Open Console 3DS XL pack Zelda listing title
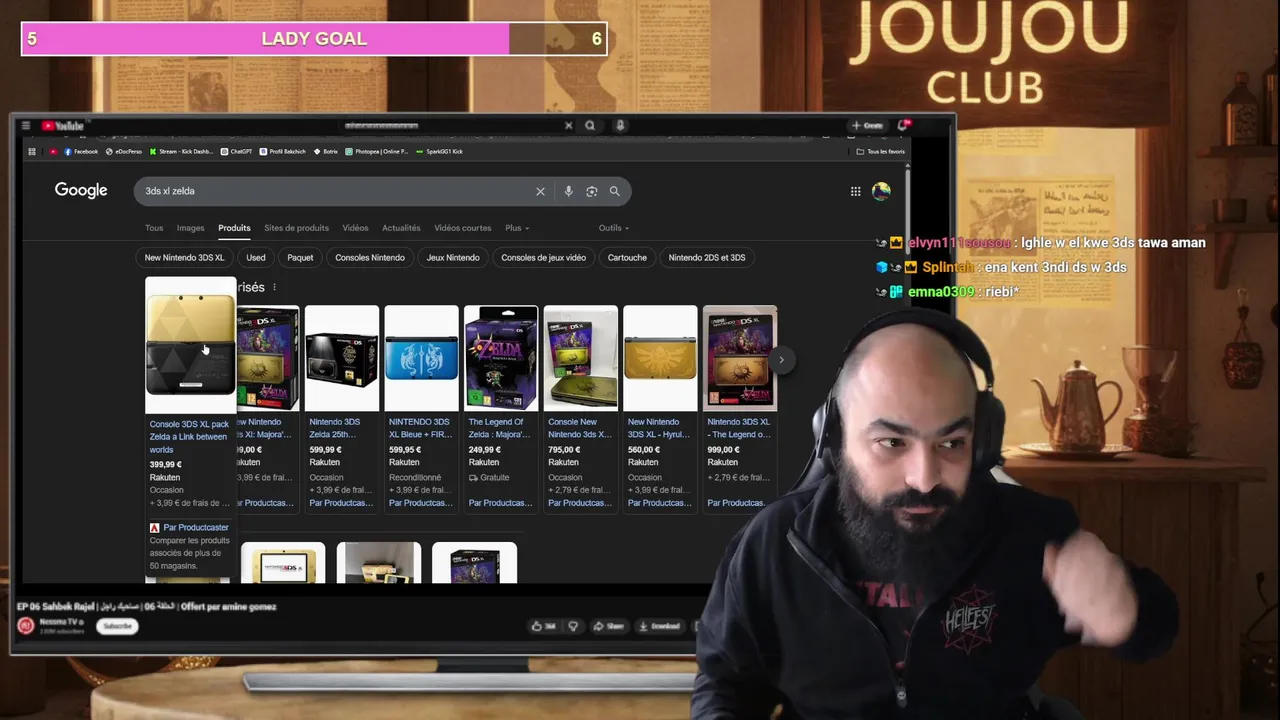Viewport: 1280px width, 720px height. [189, 437]
